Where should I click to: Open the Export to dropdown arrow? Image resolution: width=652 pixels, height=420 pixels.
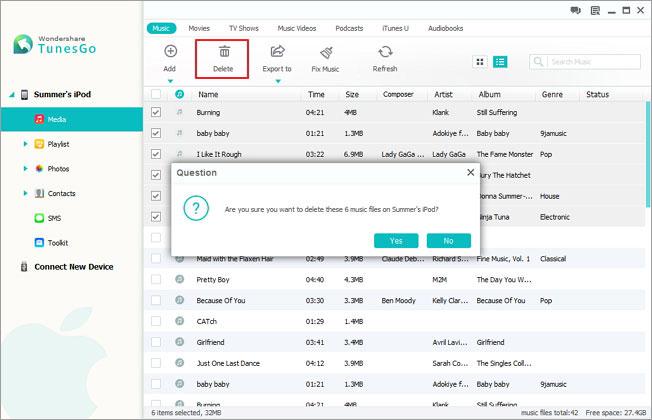point(278,81)
